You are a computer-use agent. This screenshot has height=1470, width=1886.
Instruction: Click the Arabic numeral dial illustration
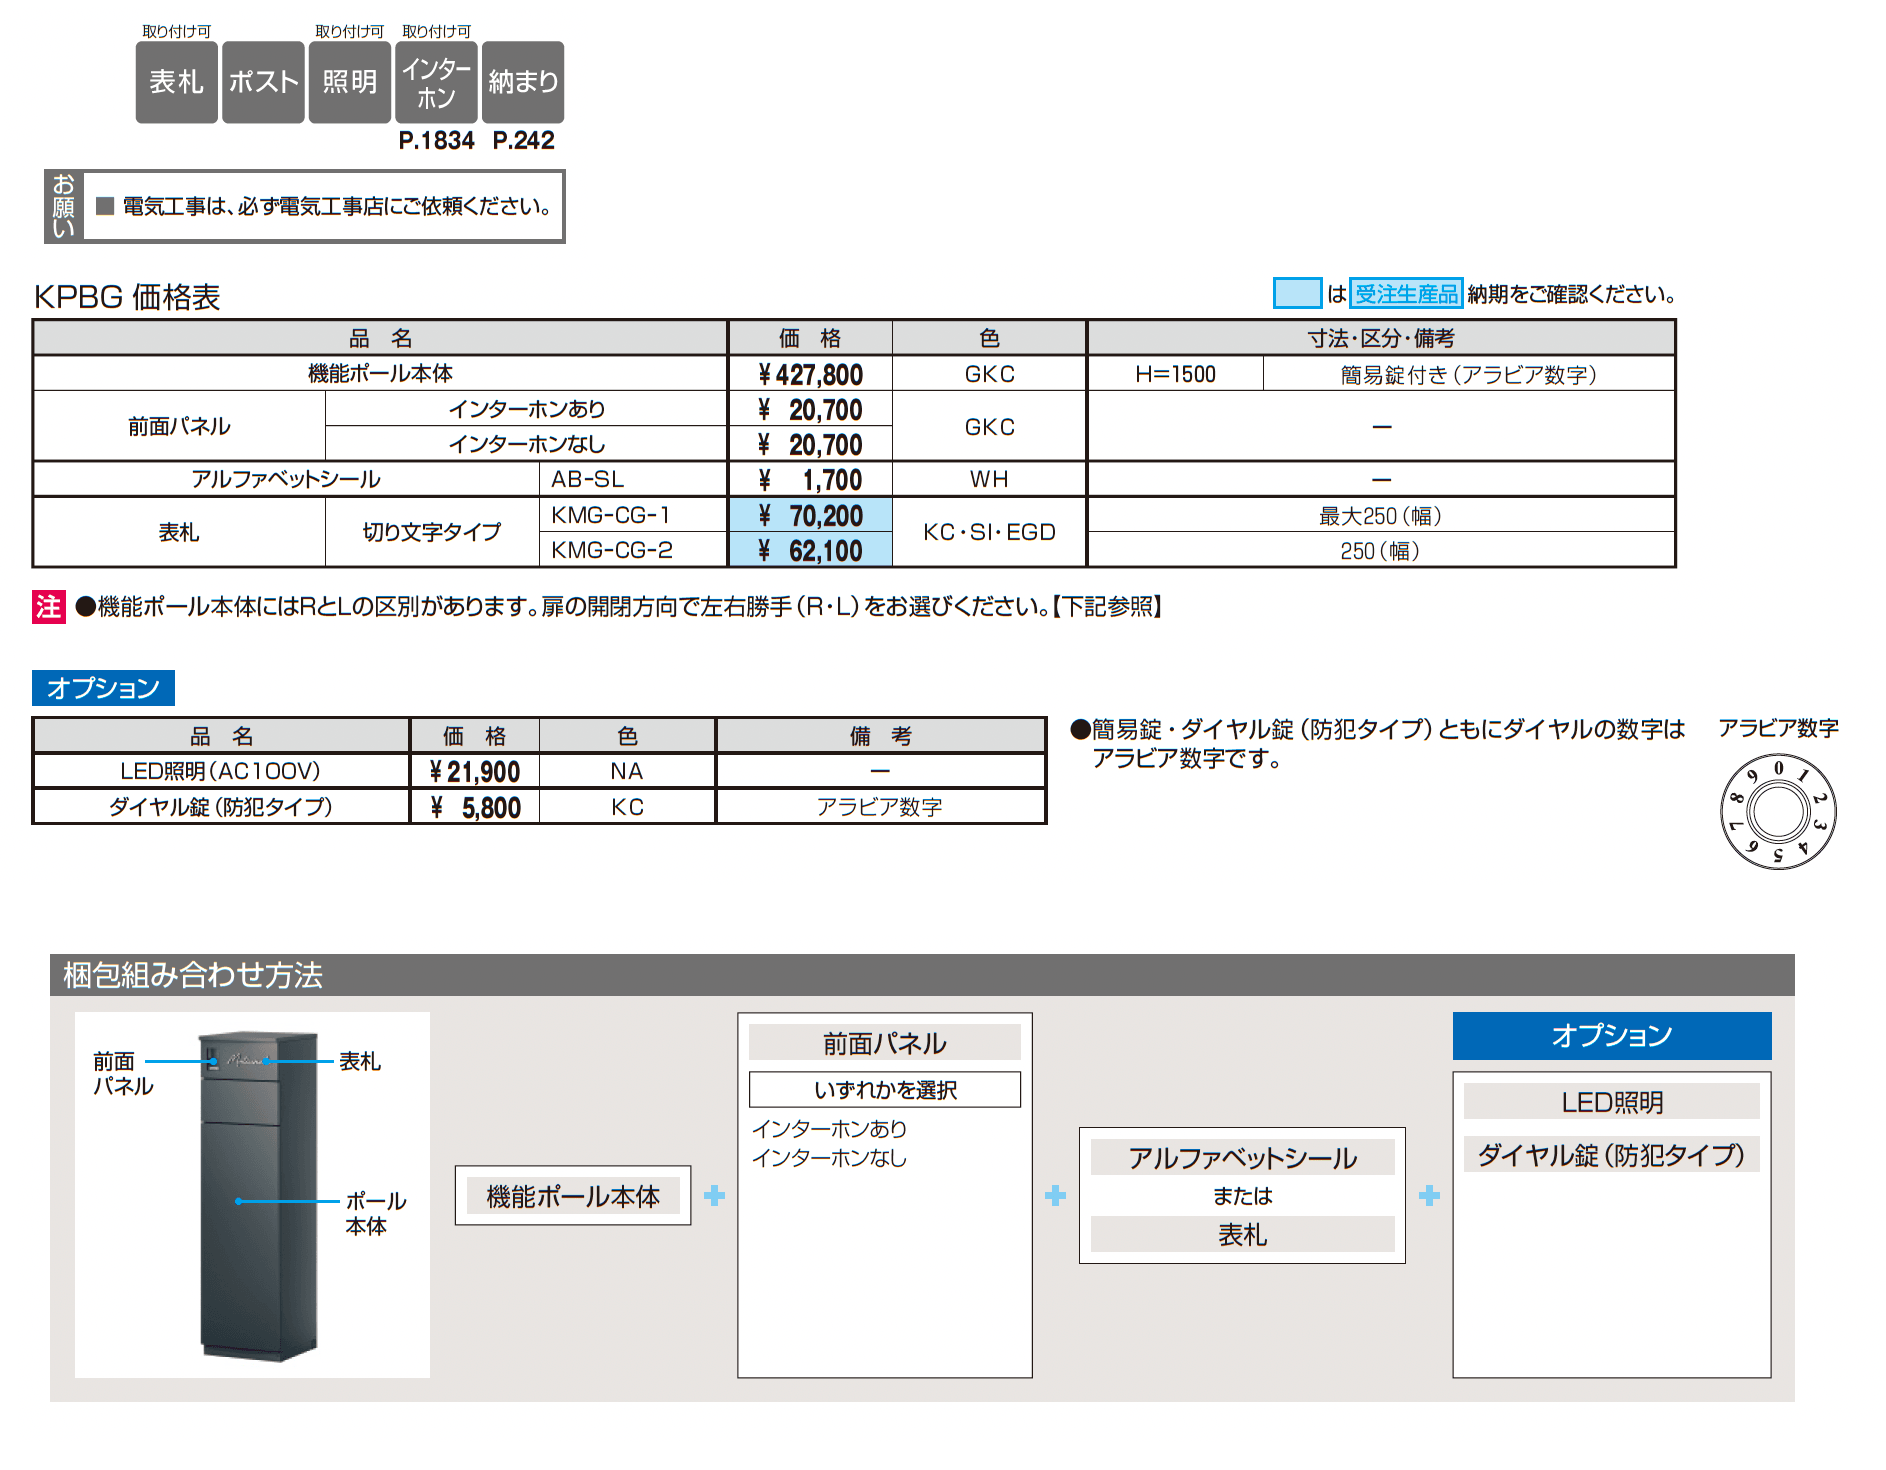coord(1778,811)
